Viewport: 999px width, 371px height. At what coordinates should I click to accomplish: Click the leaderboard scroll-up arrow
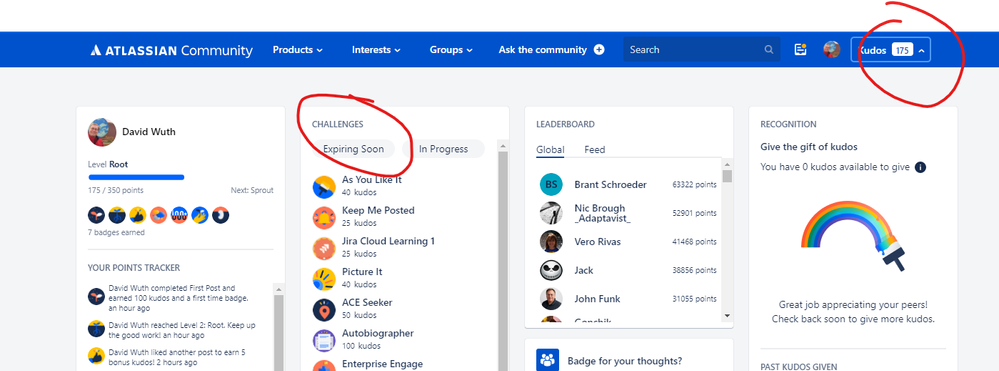point(727,163)
